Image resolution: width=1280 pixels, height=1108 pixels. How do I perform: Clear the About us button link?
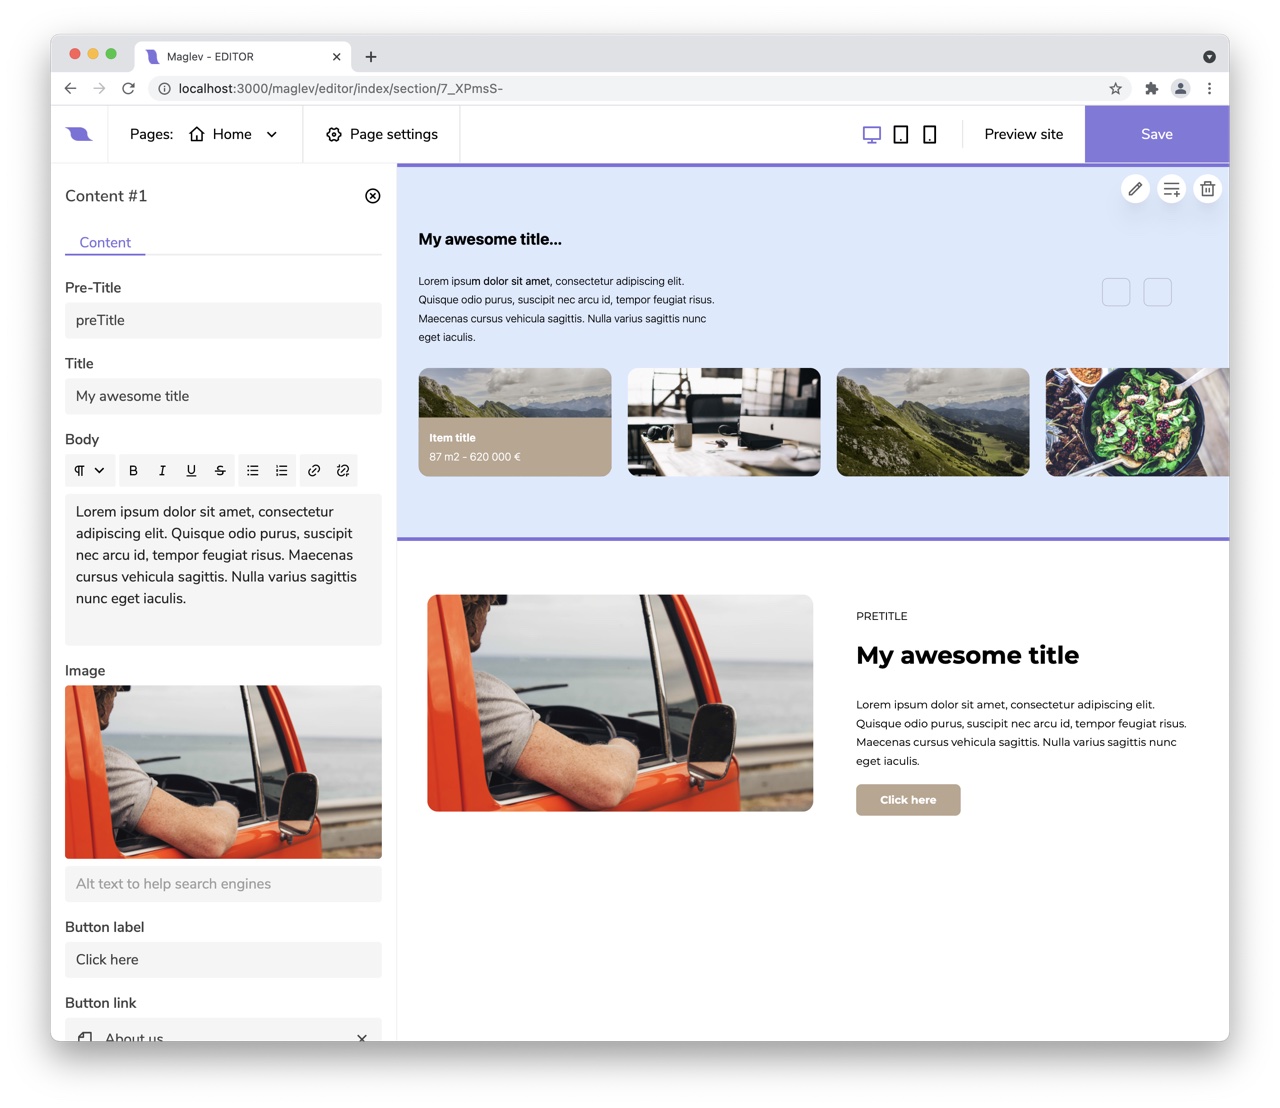pyautogui.click(x=362, y=1038)
